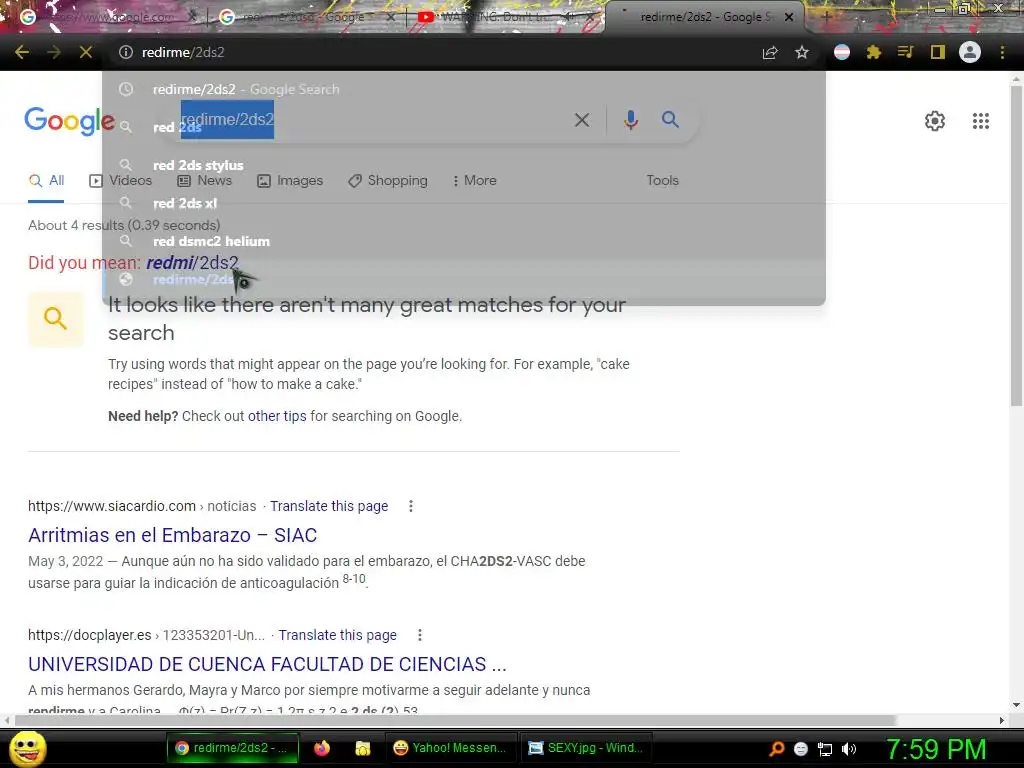Choose suggestion 'red dsmc2 helium'
The width and height of the screenshot is (1024, 768).
[x=464, y=241]
